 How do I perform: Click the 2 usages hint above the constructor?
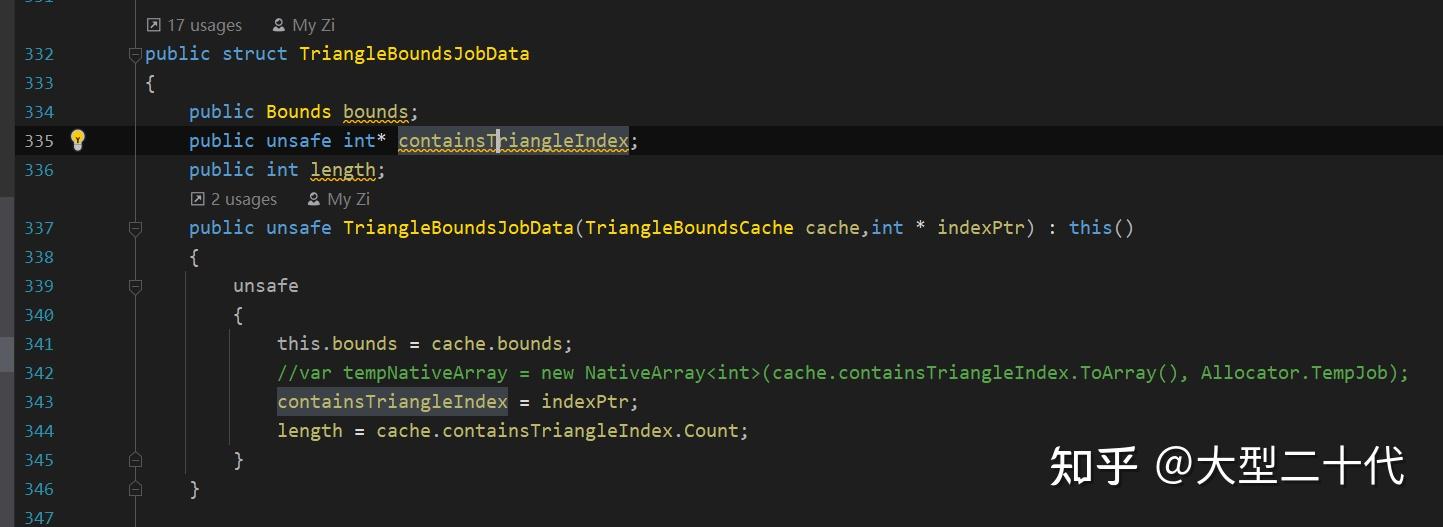pyautogui.click(x=234, y=199)
